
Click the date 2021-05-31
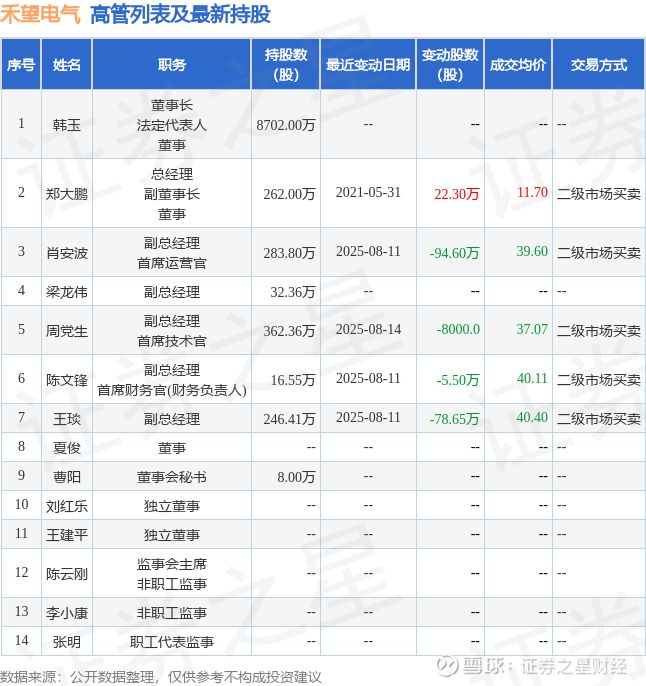(x=368, y=192)
